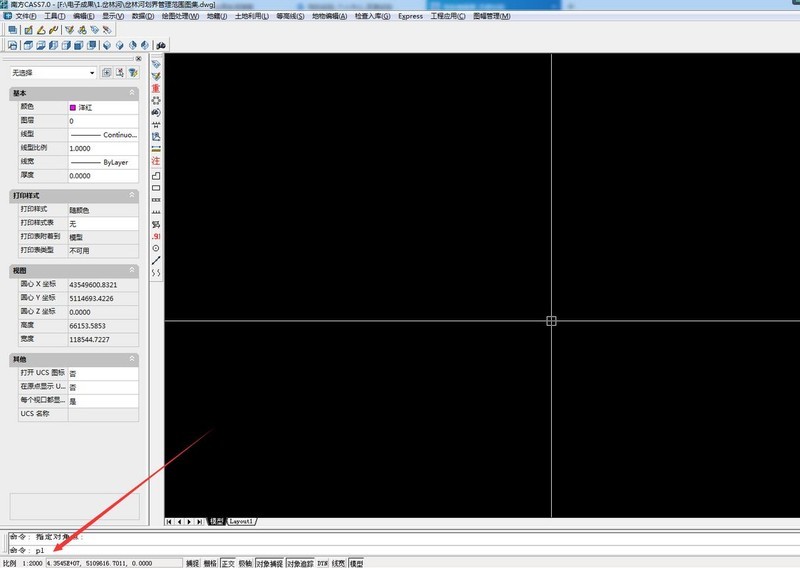
Task: Click the 线宽 lineweight status button
Action: pyautogui.click(x=338, y=563)
